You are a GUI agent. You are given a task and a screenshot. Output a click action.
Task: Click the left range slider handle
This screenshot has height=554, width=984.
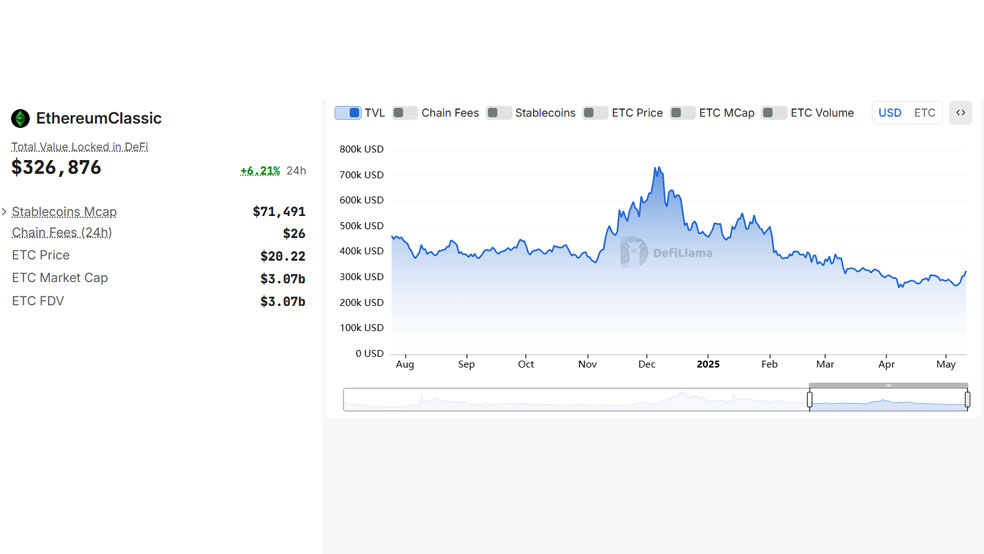pyautogui.click(x=810, y=400)
